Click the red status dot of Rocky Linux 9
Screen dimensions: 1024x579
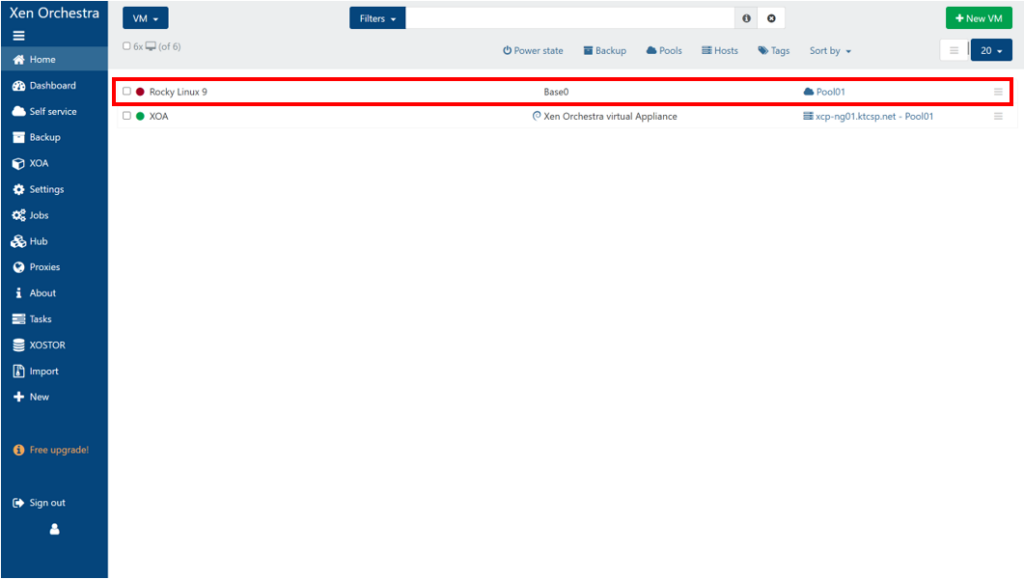[140, 92]
